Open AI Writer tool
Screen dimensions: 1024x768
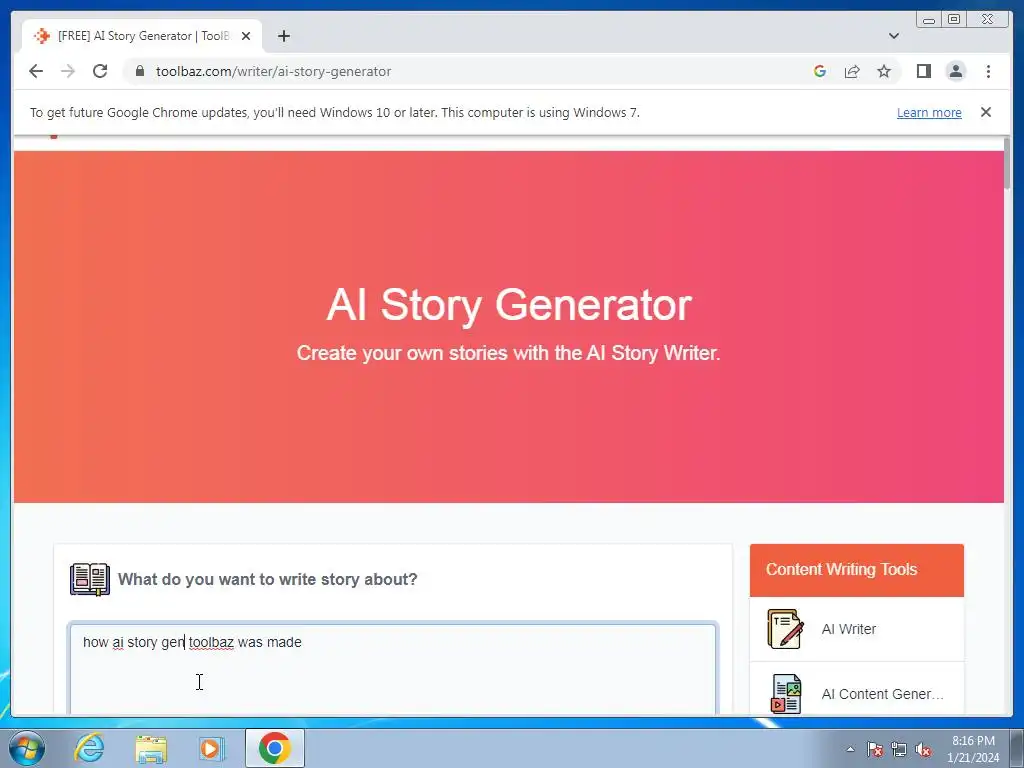point(856,629)
